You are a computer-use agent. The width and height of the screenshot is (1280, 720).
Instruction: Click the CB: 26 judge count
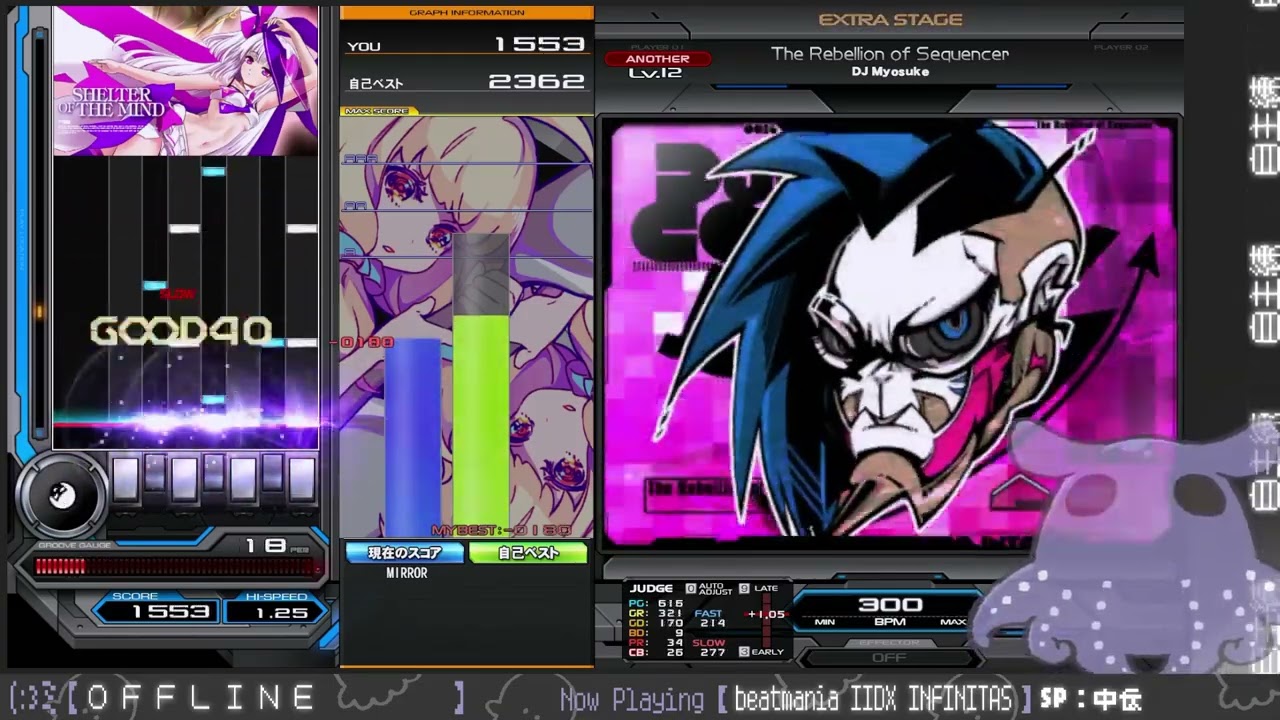pos(656,653)
